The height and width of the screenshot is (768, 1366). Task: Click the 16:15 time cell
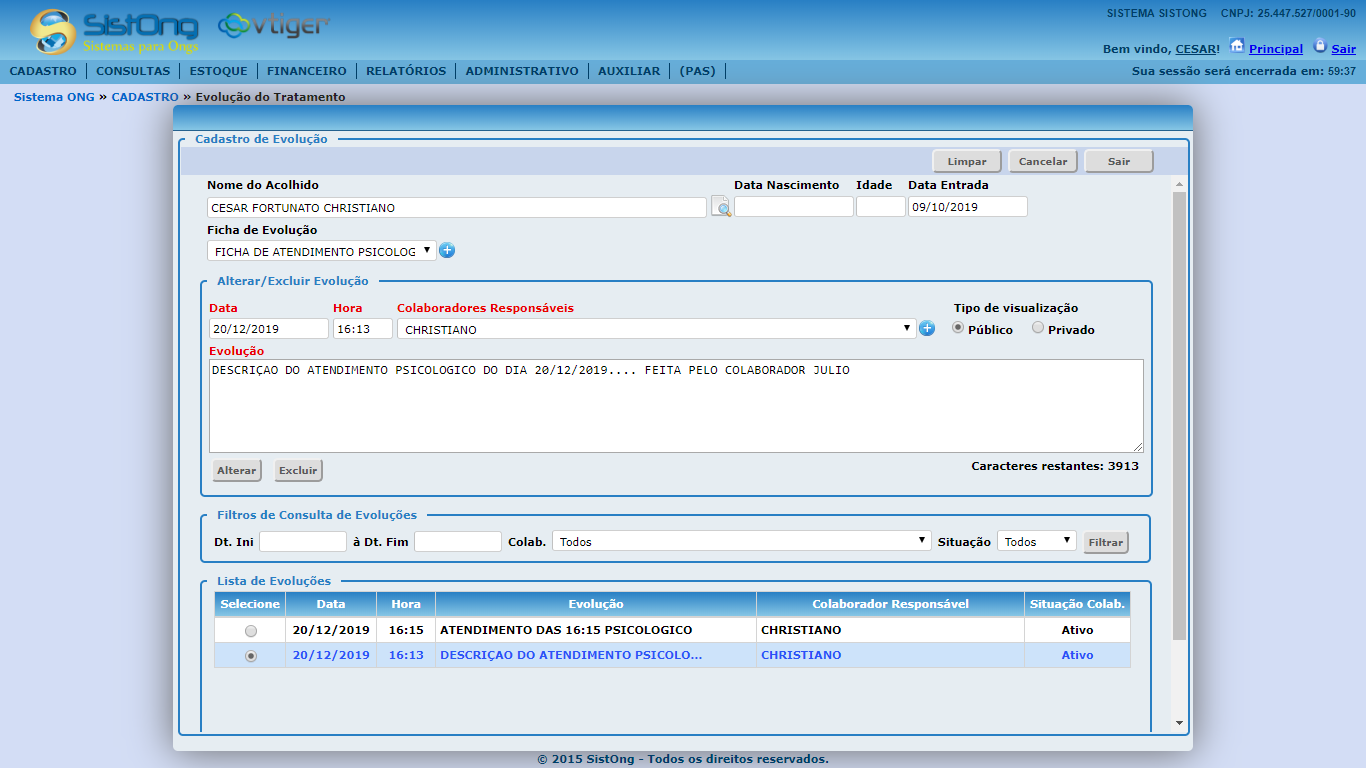click(406, 630)
